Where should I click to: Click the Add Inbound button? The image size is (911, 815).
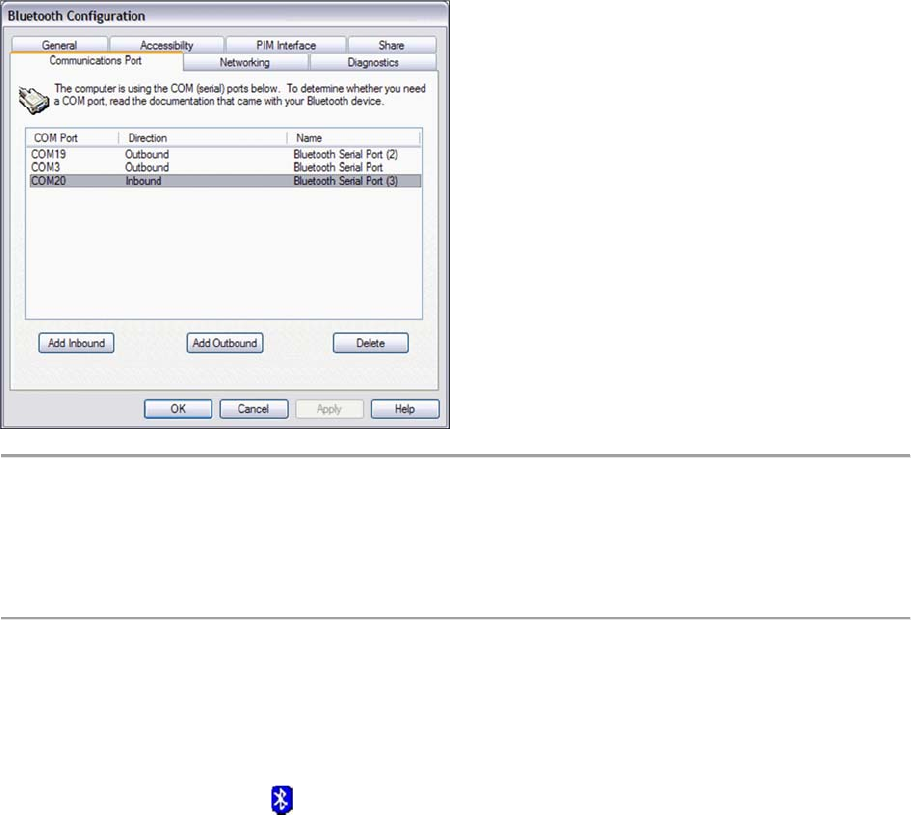click(x=76, y=343)
